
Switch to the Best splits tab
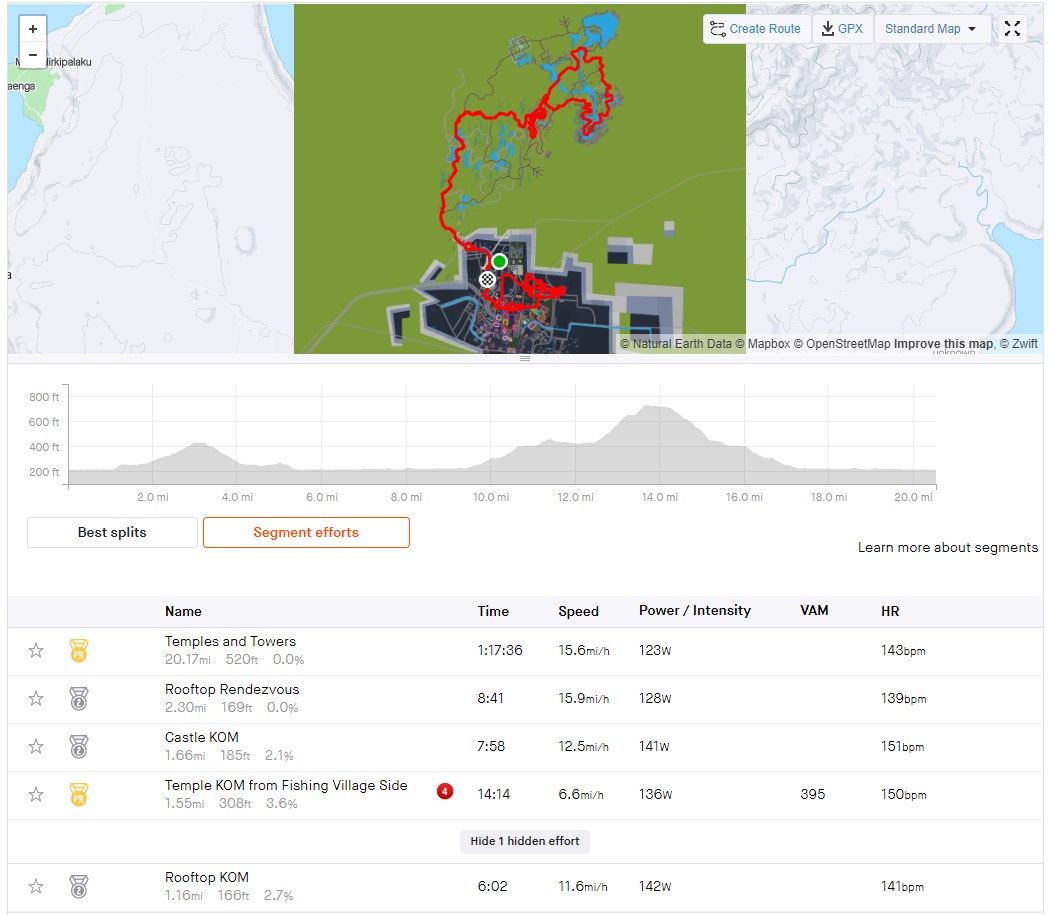pos(112,532)
